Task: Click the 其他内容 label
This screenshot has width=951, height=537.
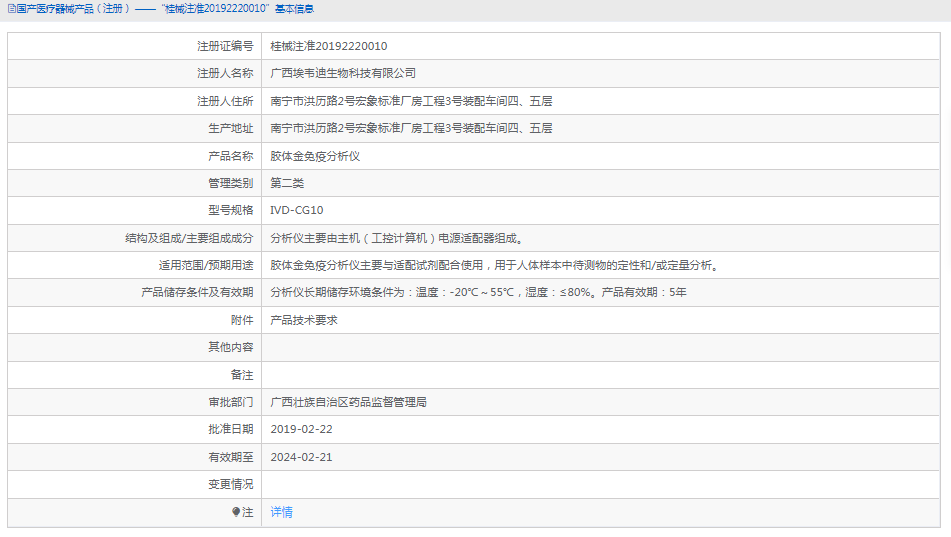Action: coord(230,347)
